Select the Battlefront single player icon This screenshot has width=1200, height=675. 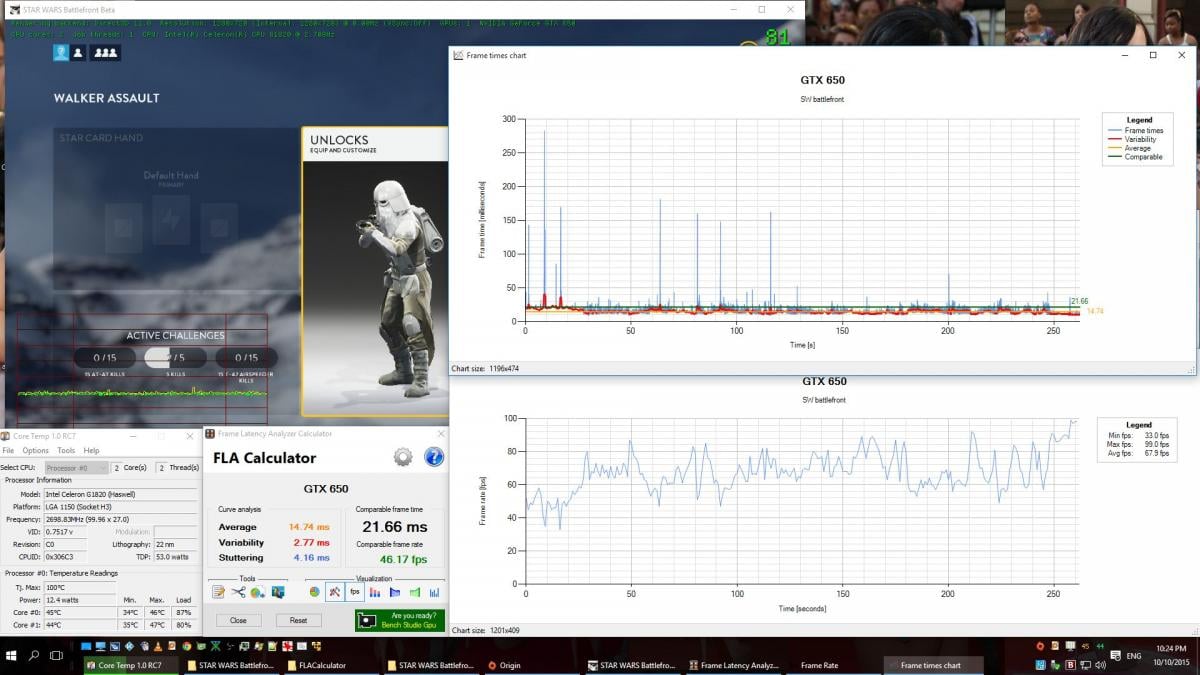click(x=78, y=52)
